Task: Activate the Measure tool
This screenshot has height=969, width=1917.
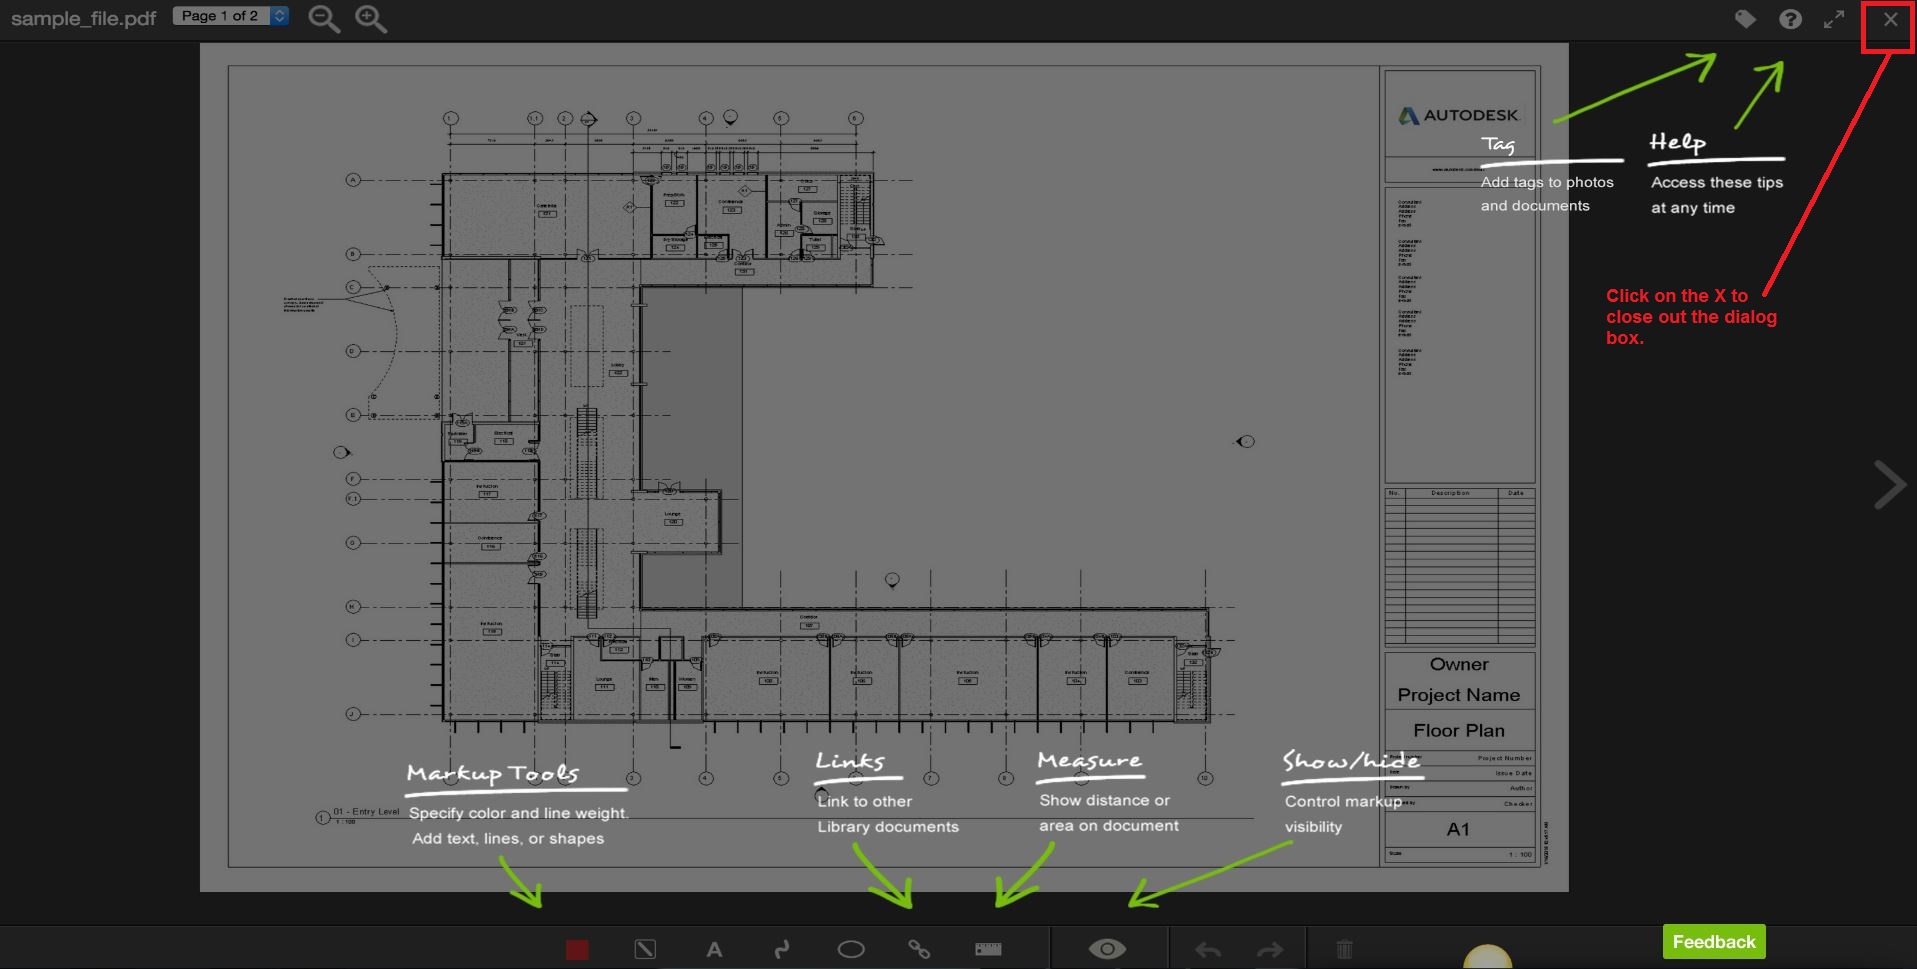Action: pyautogui.click(x=987, y=948)
